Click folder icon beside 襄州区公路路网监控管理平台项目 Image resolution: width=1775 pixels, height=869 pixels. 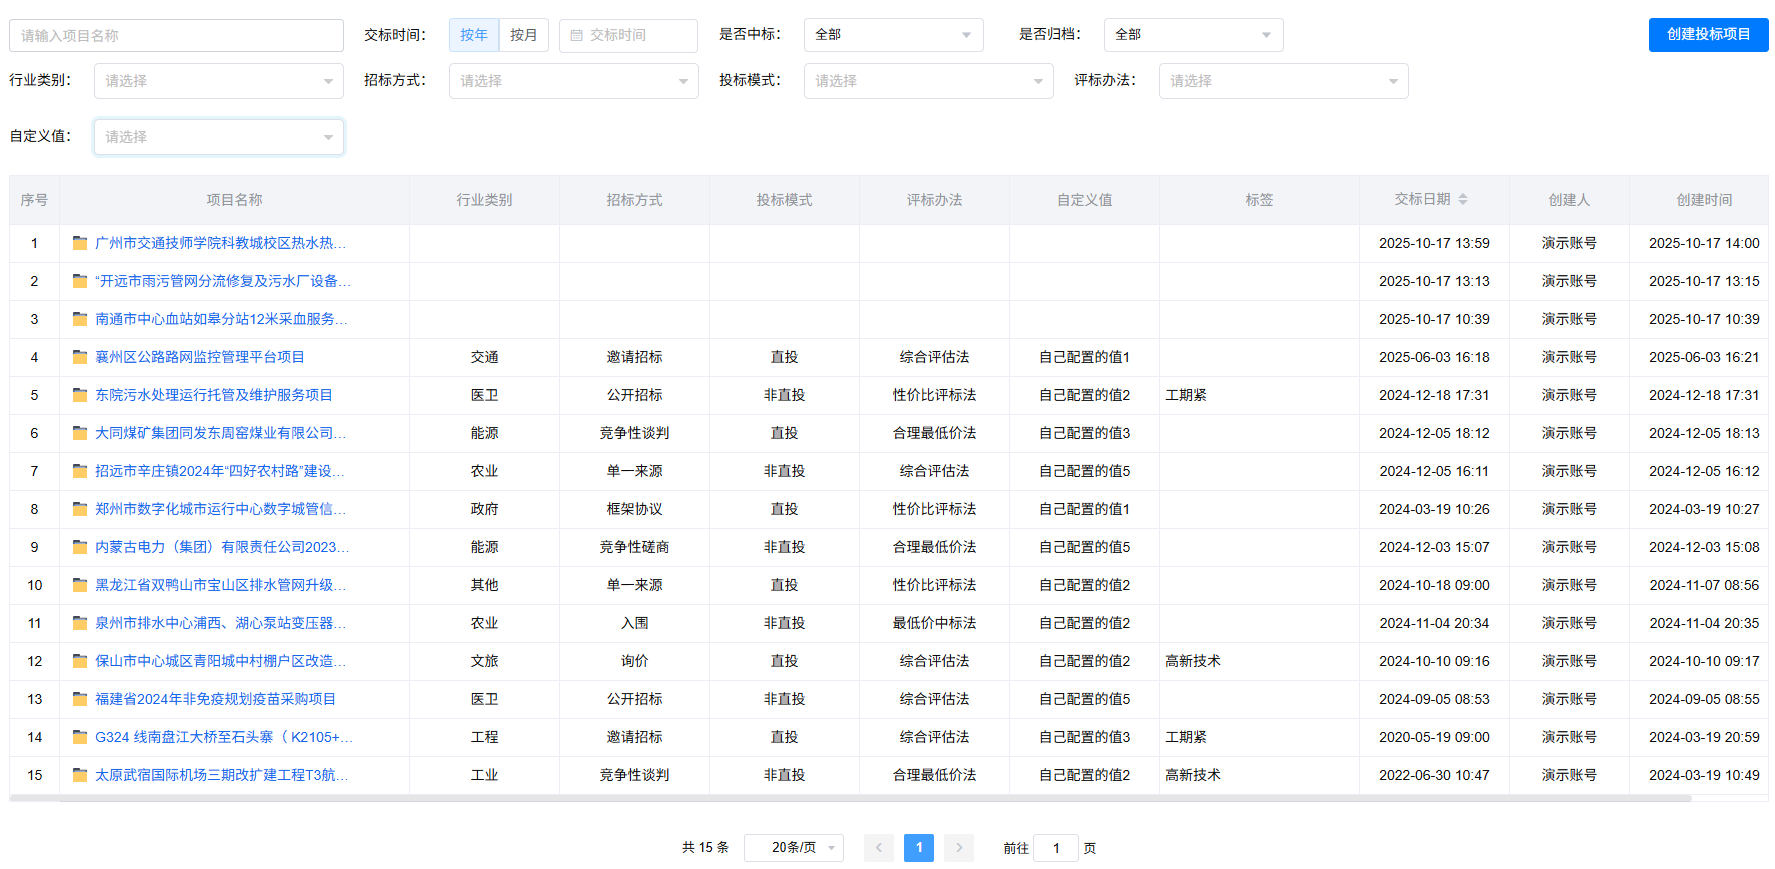[80, 357]
